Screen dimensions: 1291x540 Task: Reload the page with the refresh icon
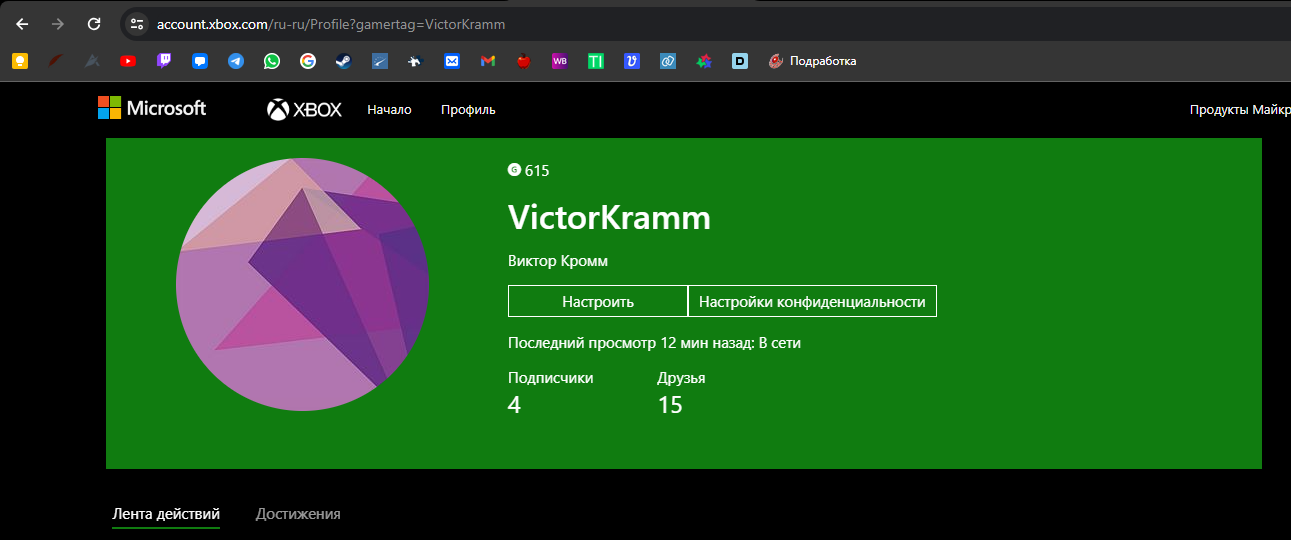(94, 24)
